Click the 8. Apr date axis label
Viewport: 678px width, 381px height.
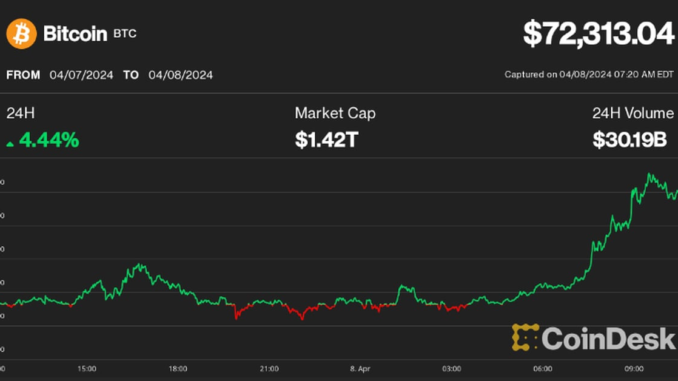coord(360,369)
